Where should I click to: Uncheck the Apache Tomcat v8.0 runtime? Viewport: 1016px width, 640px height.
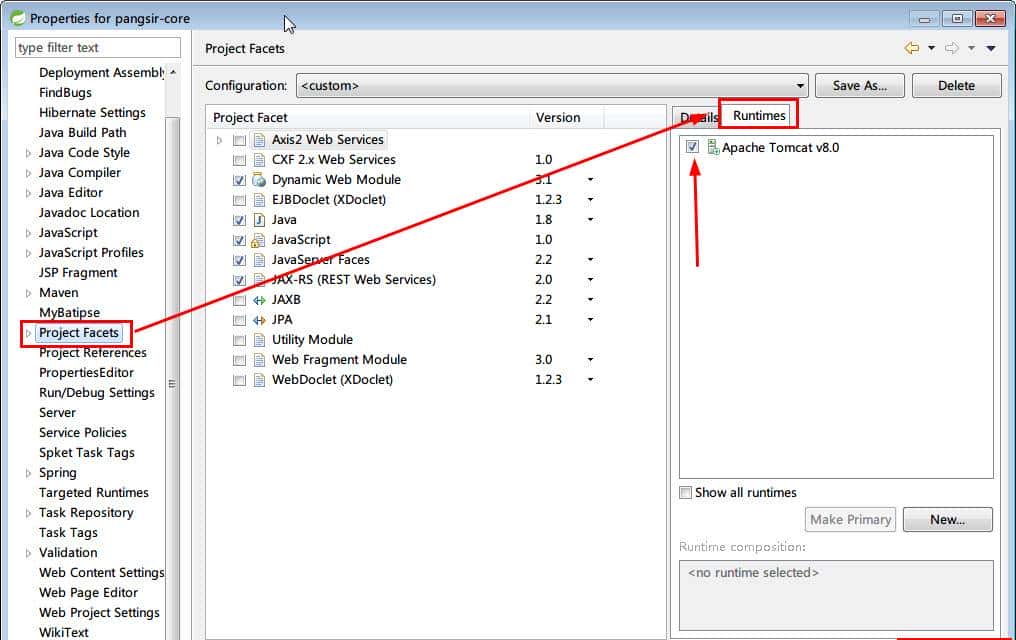coord(693,147)
